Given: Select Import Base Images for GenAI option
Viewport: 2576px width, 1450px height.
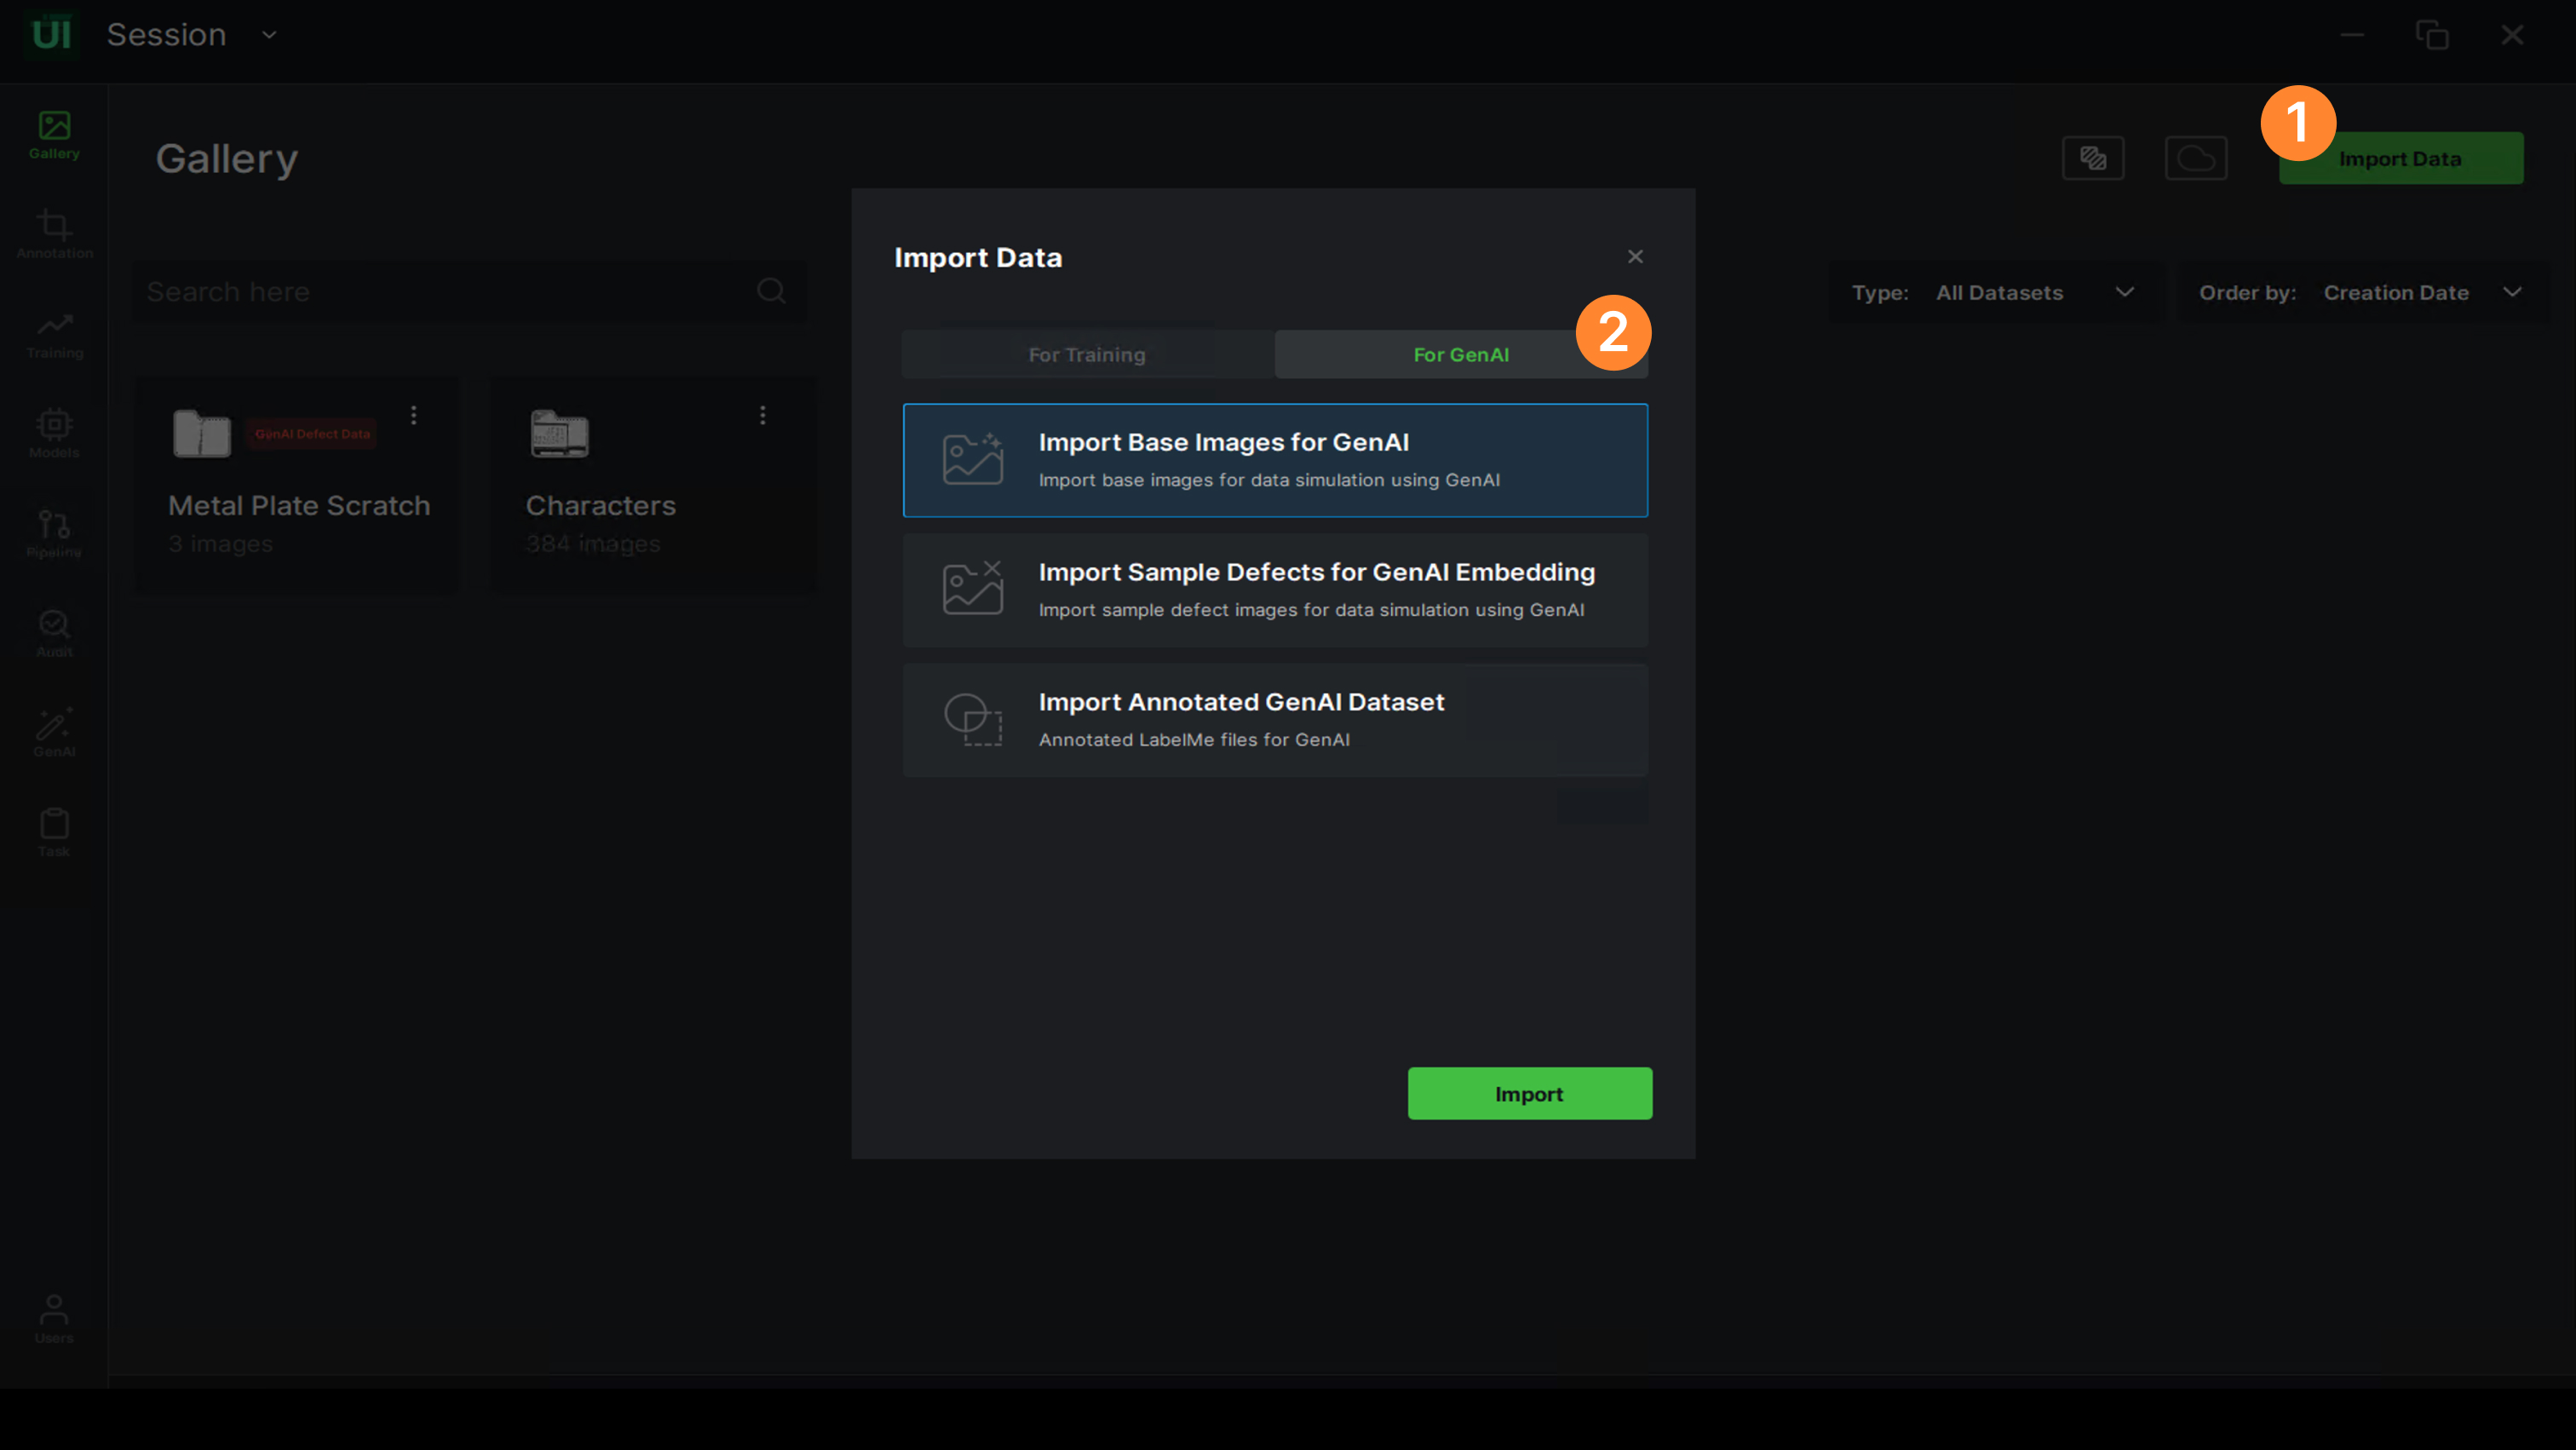Looking at the screenshot, I should coord(1275,460).
